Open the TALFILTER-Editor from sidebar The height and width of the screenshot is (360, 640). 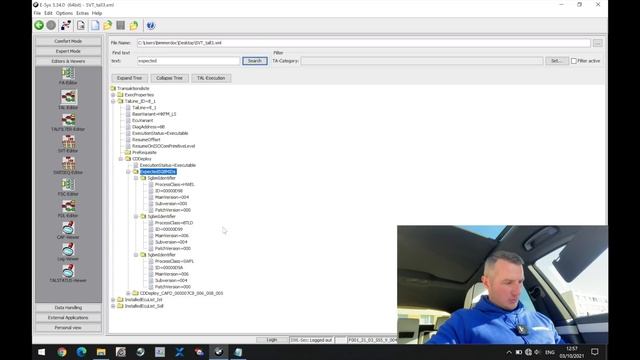coord(68,122)
